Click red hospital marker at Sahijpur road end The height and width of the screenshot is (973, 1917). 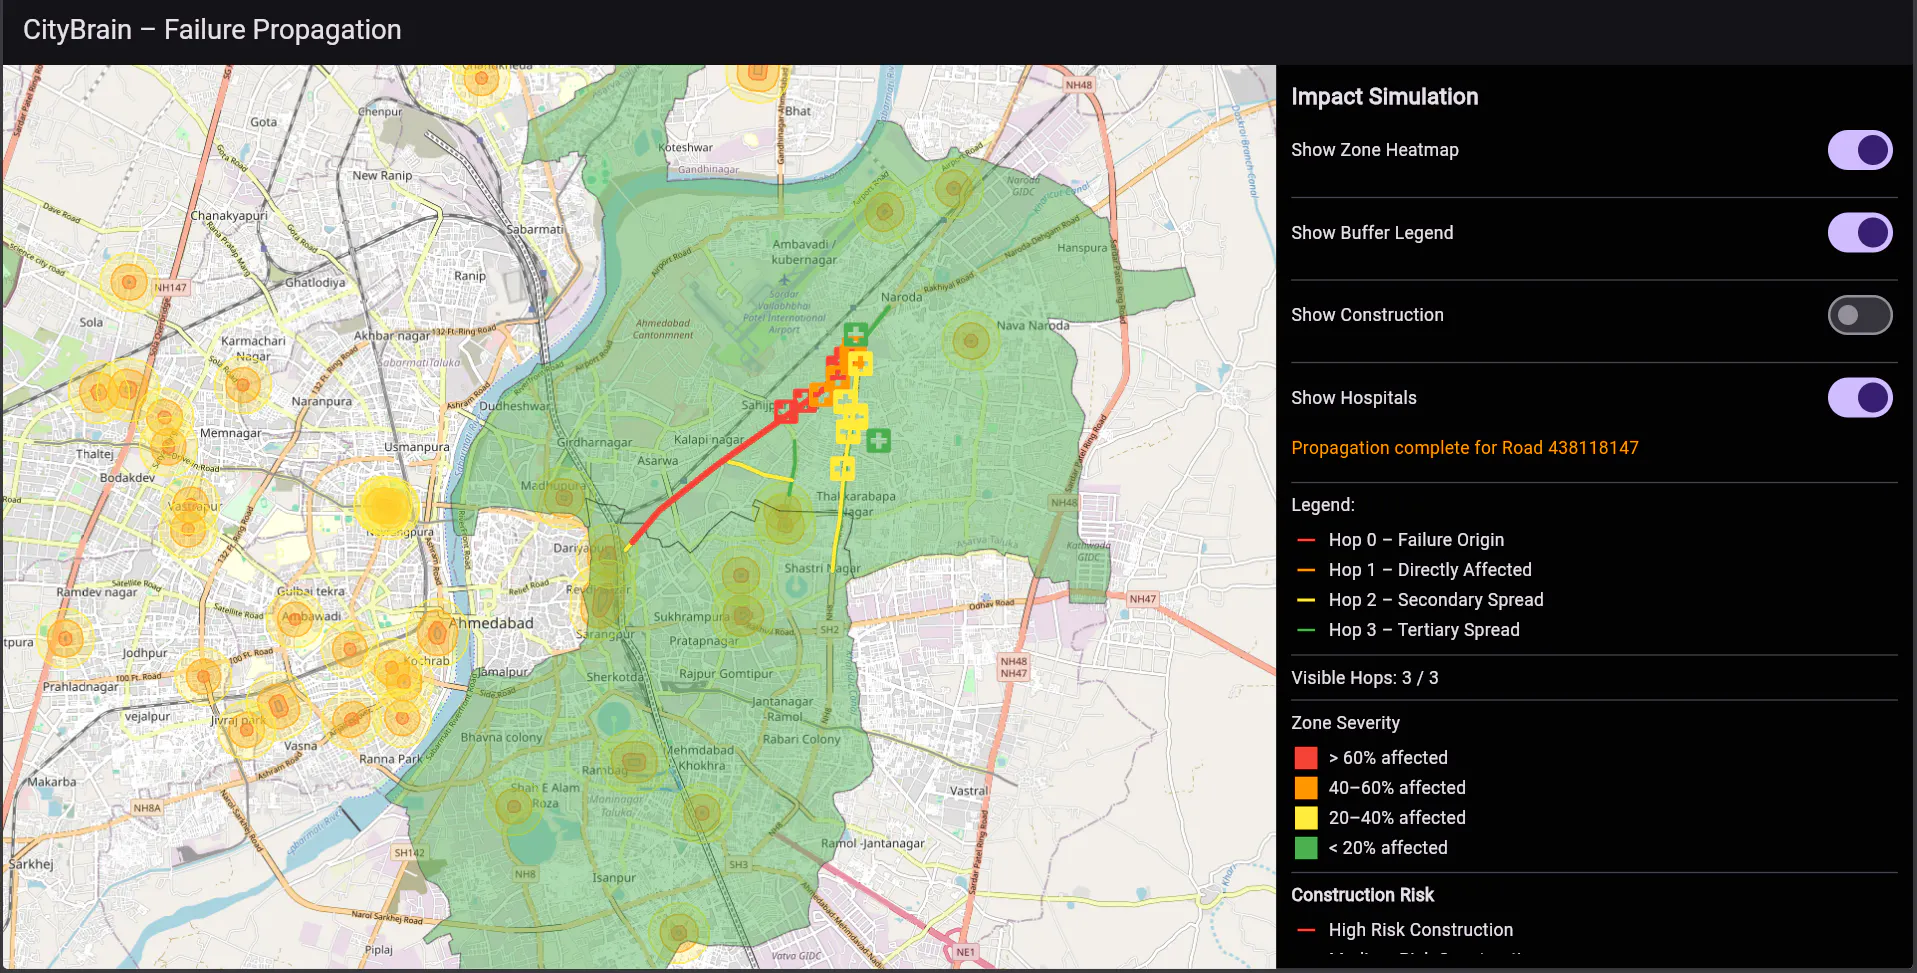point(786,411)
